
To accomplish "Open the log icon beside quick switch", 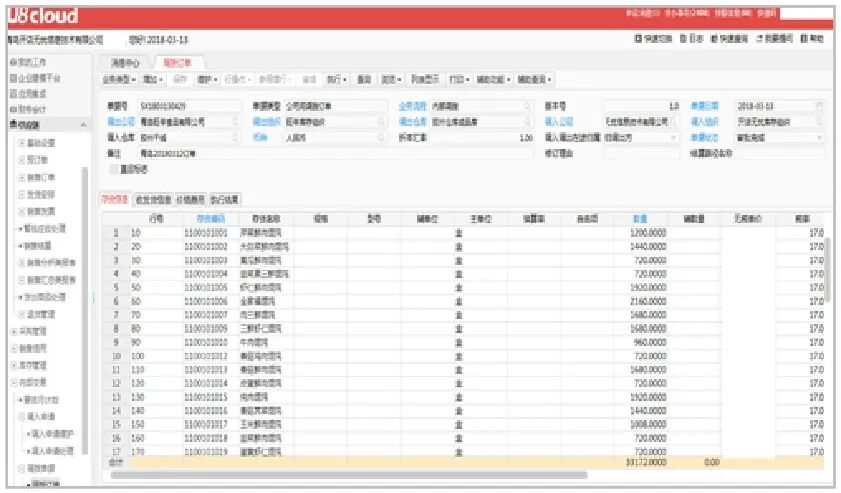I will [x=683, y=39].
